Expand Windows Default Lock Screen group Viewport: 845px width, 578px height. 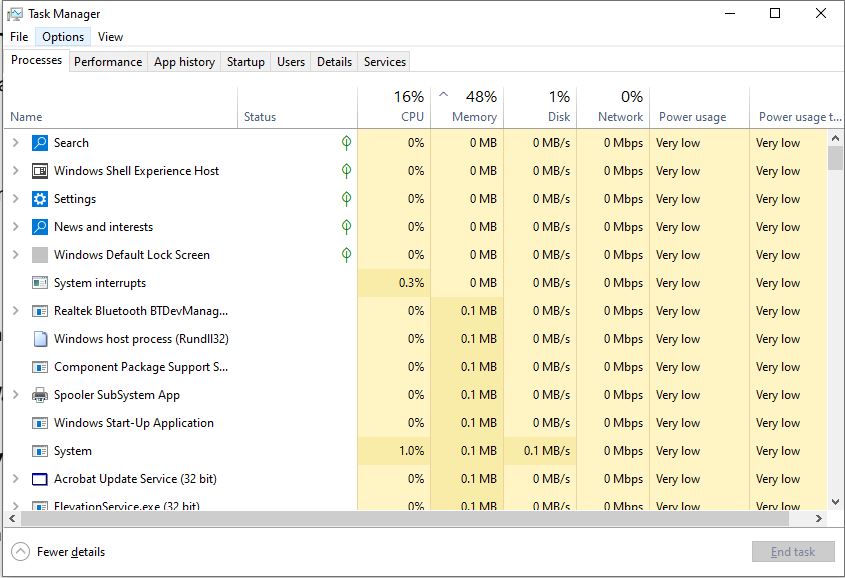coord(16,255)
